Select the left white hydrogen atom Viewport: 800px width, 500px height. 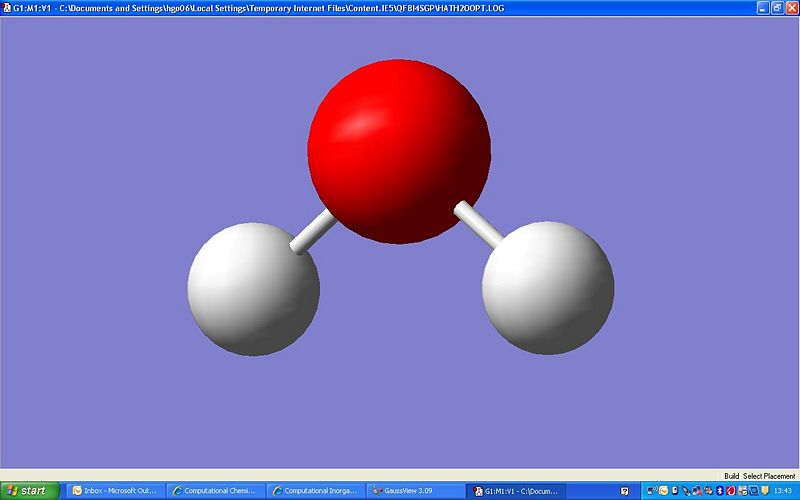tap(254, 289)
